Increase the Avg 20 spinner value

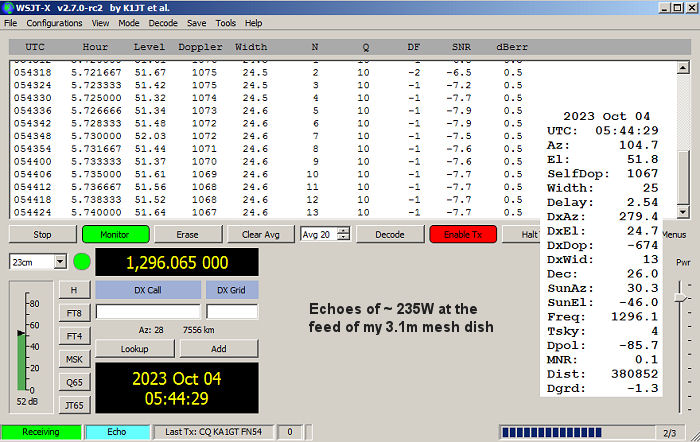[x=343, y=230]
